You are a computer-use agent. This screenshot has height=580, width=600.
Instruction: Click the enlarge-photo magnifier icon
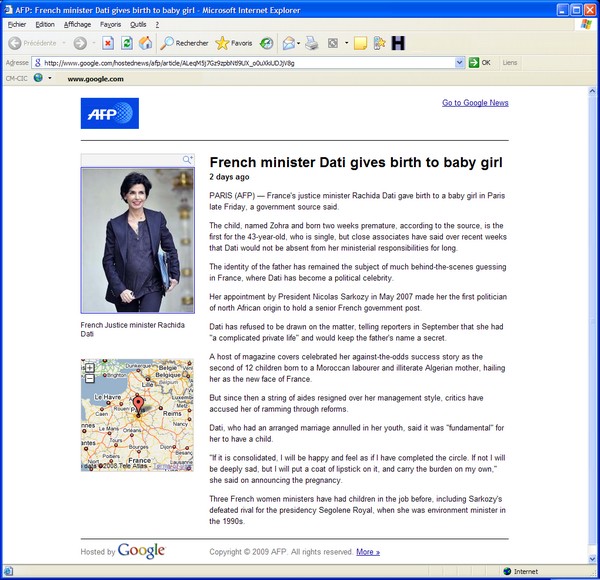(x=188, y=160)
